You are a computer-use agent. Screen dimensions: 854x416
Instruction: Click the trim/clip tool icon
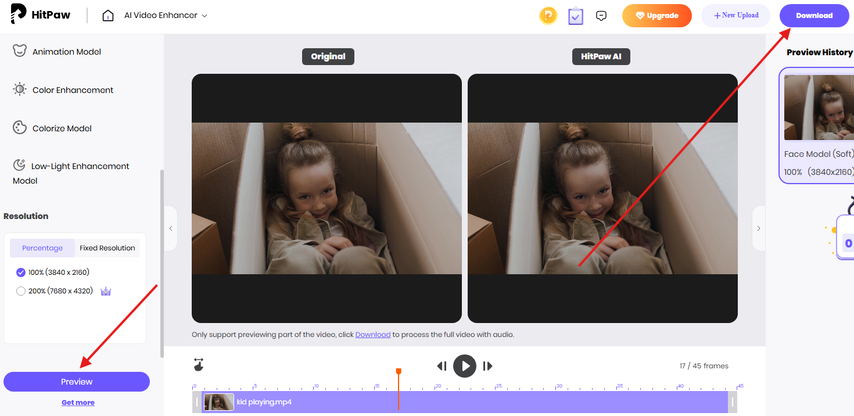[199, 365]
